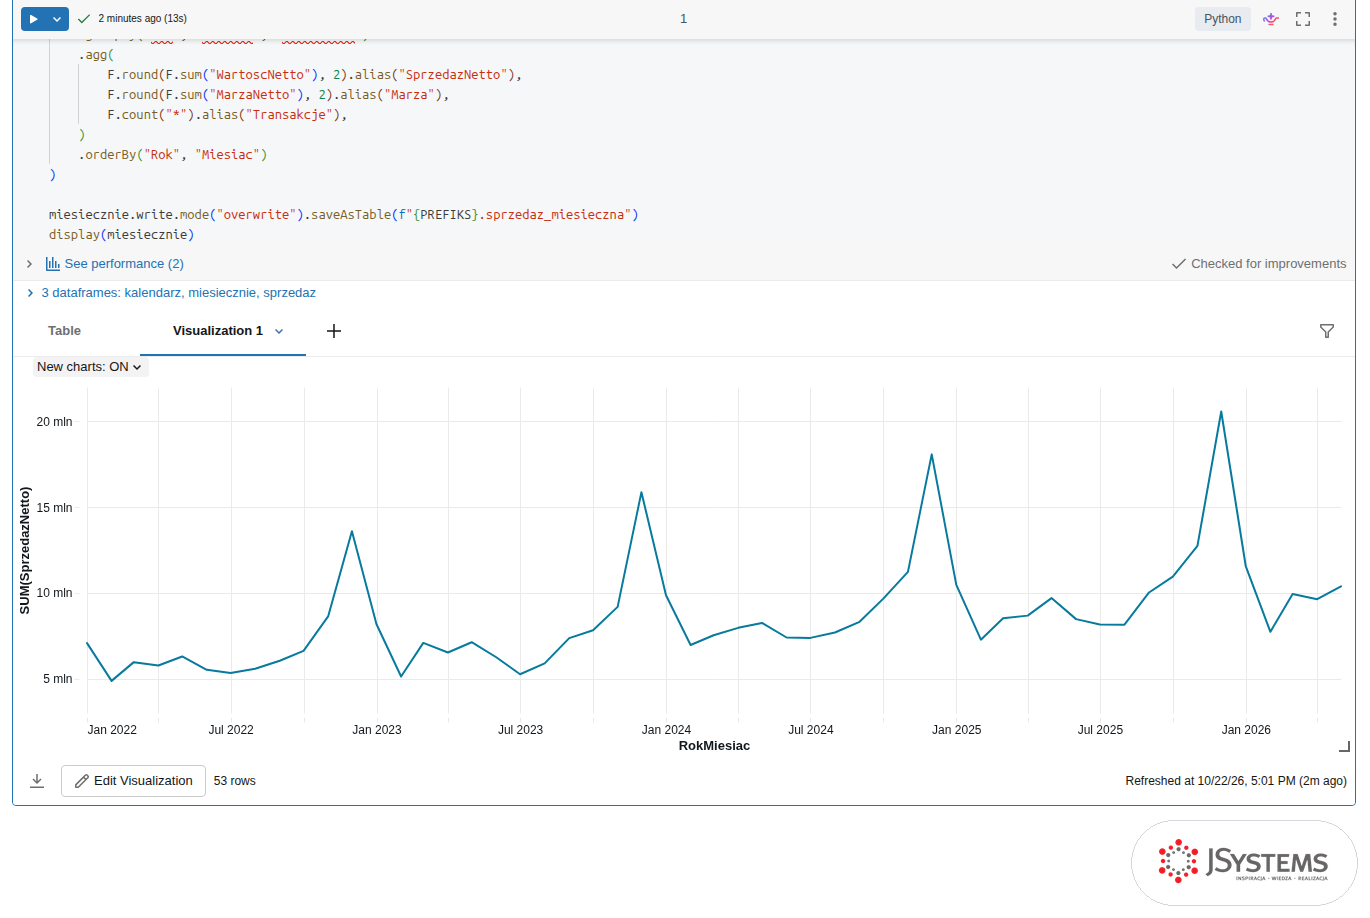Image resolution: width=1370 pixels, height=918 pixels.
Task: Expand the 3 dataframes list
Action: pos(31,293)
